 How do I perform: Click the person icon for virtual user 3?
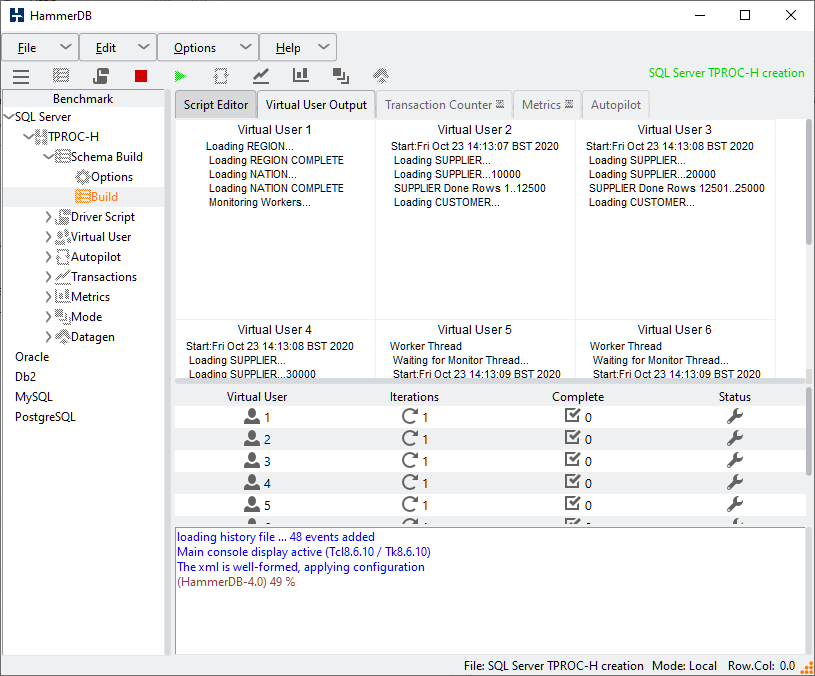point(252,460)
